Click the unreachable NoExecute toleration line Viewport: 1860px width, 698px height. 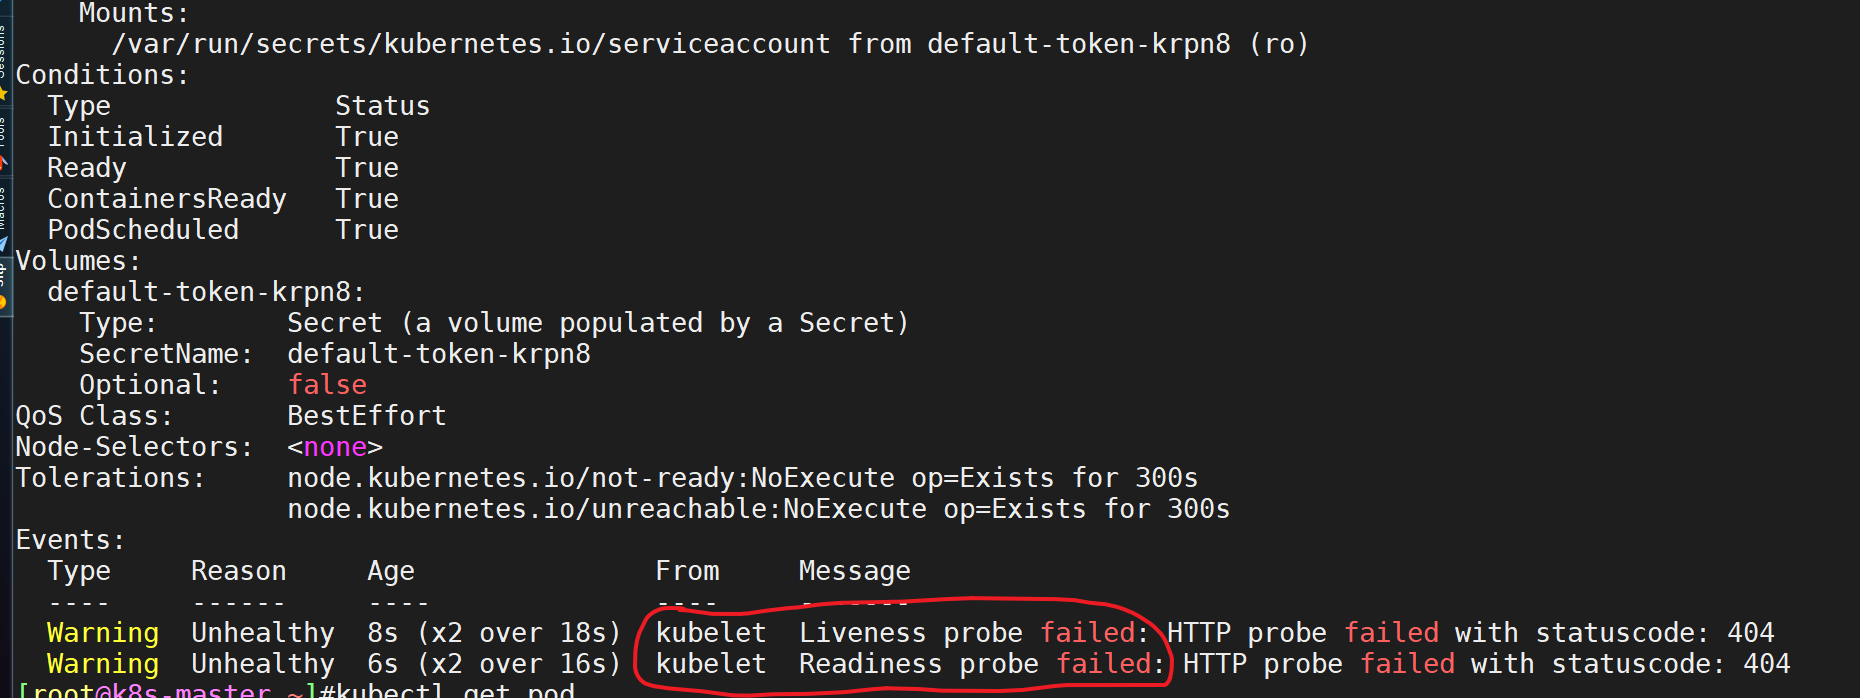coord(759,509)
